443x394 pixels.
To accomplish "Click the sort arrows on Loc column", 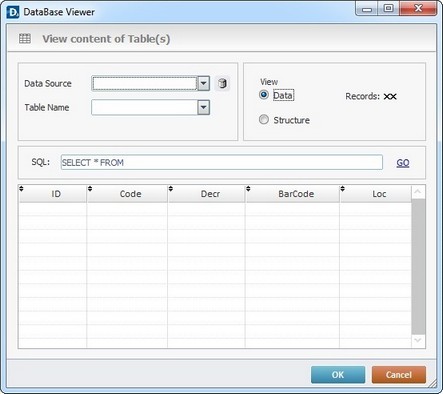I will click(x=342, y=189).
